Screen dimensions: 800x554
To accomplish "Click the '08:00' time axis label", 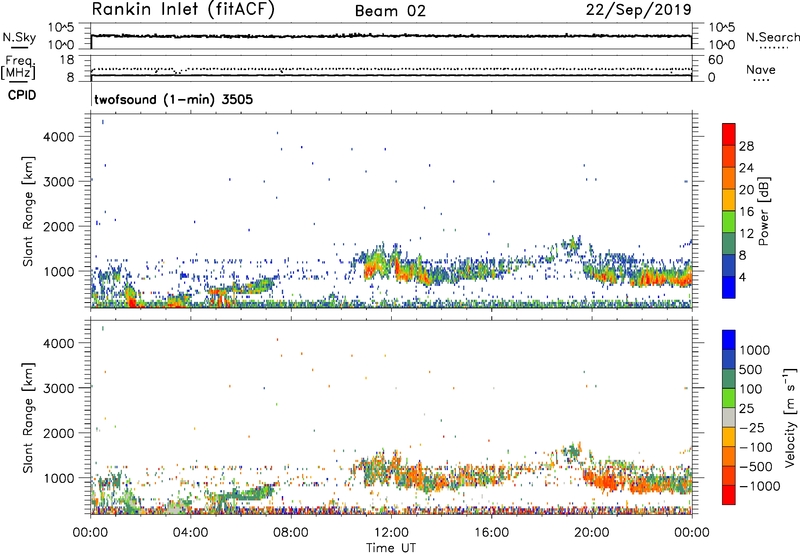I will pos(291,533).
